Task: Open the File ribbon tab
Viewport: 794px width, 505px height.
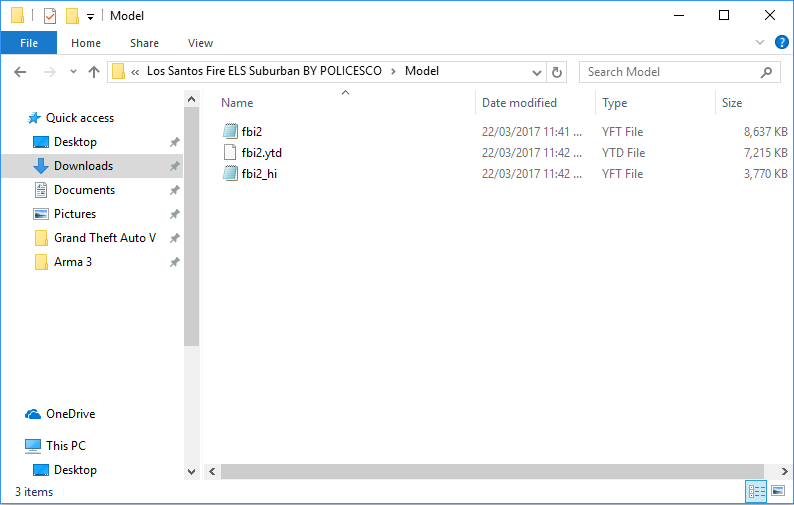Action: point(29,43)
